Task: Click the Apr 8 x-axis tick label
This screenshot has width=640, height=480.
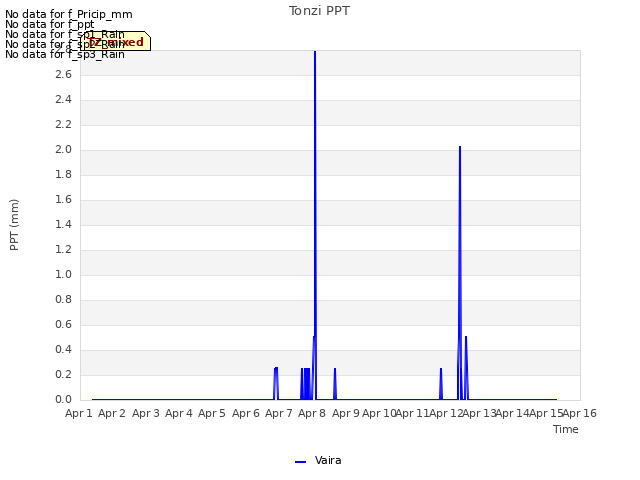Action: click(312, 413)
